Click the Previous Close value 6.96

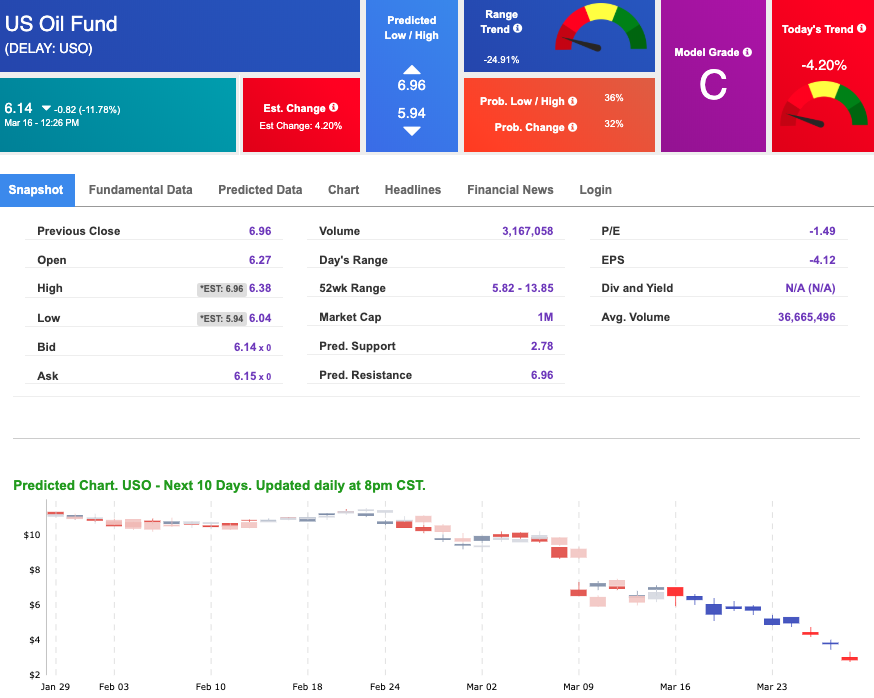[x=260, y=231]
